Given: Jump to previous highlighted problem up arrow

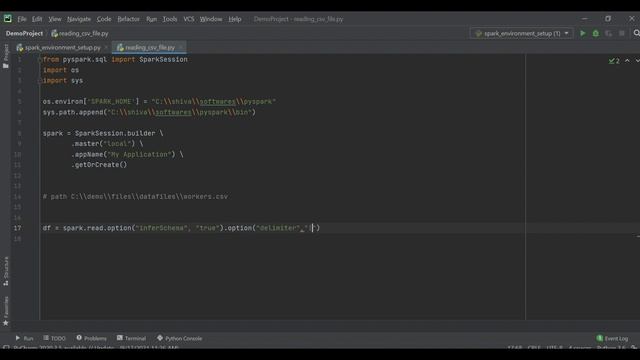Looking at the screenshot, I should (627, 61).
